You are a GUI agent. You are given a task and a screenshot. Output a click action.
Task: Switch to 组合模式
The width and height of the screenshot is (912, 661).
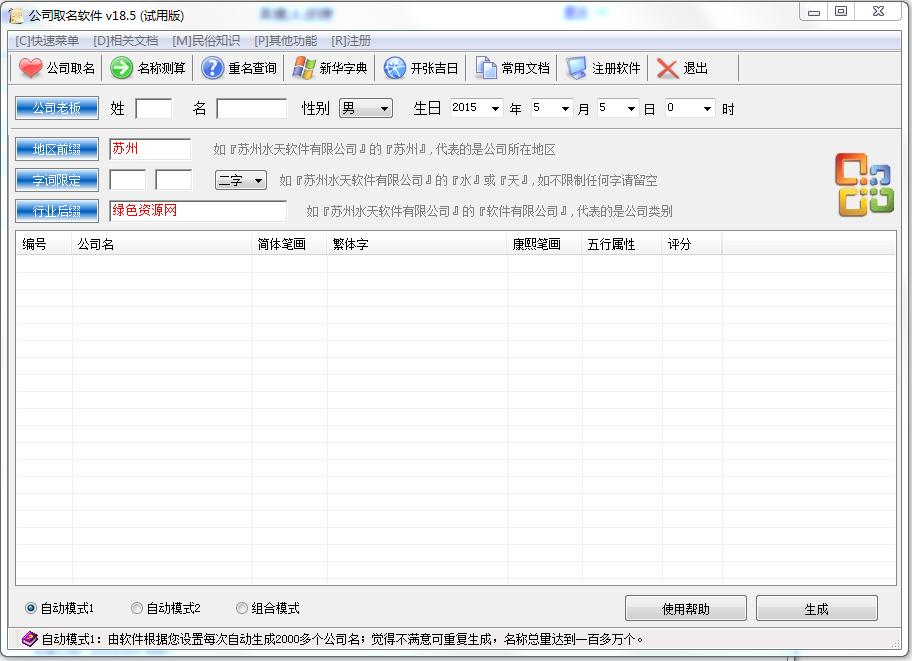coord(241,608)
